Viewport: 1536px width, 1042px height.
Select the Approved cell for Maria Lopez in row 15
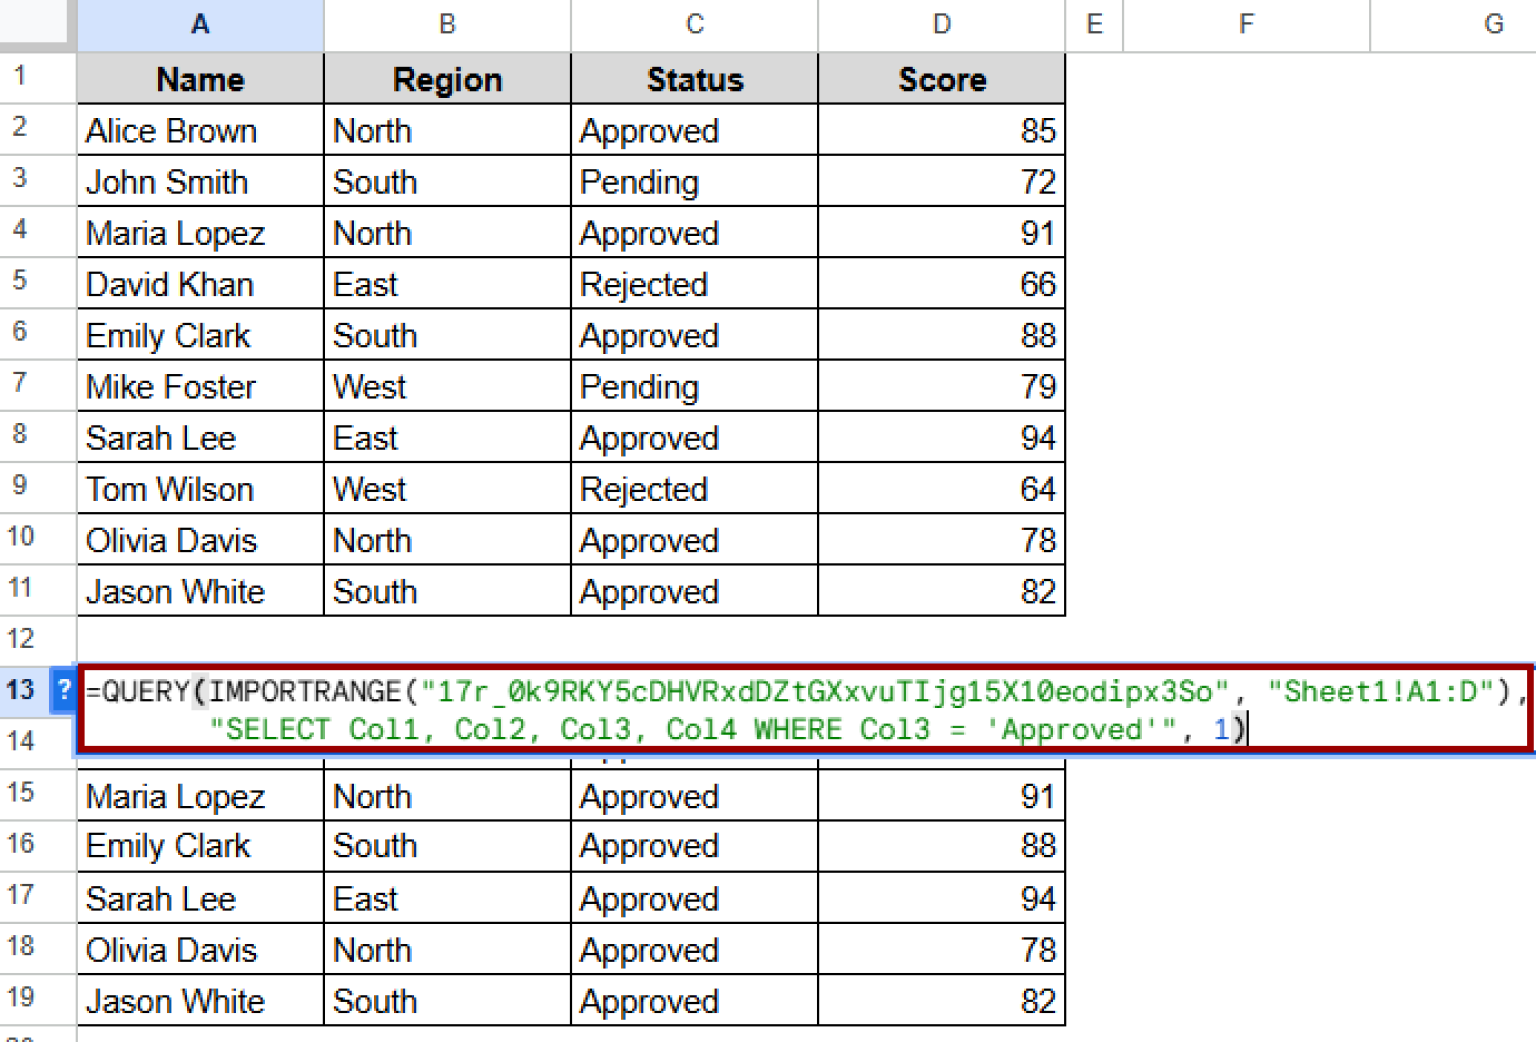click(x=694, y=796)
